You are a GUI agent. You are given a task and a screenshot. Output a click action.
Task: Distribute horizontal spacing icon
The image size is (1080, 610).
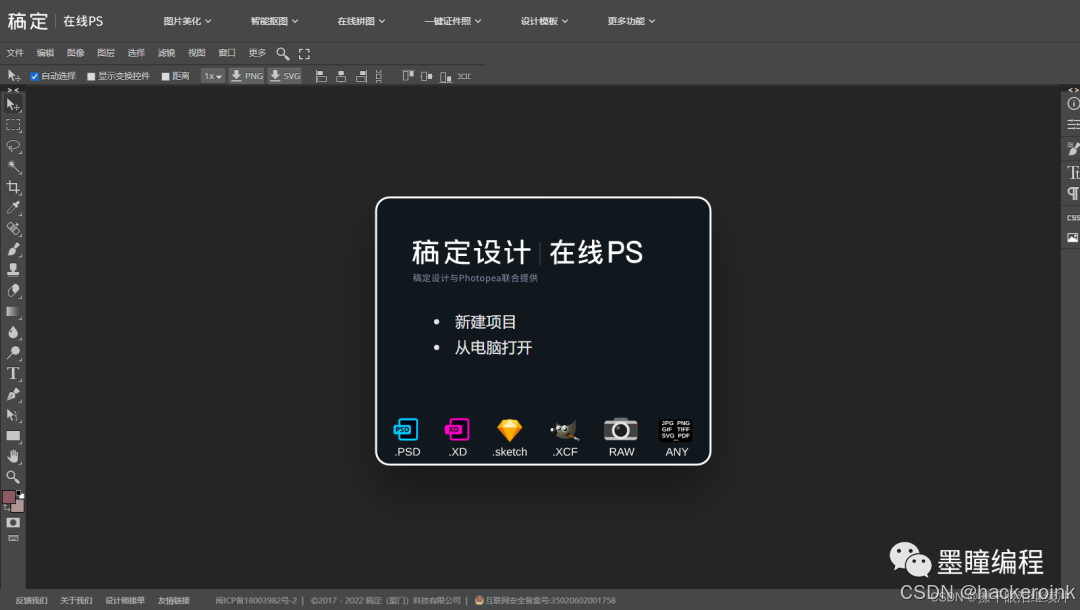coord(465,76)
